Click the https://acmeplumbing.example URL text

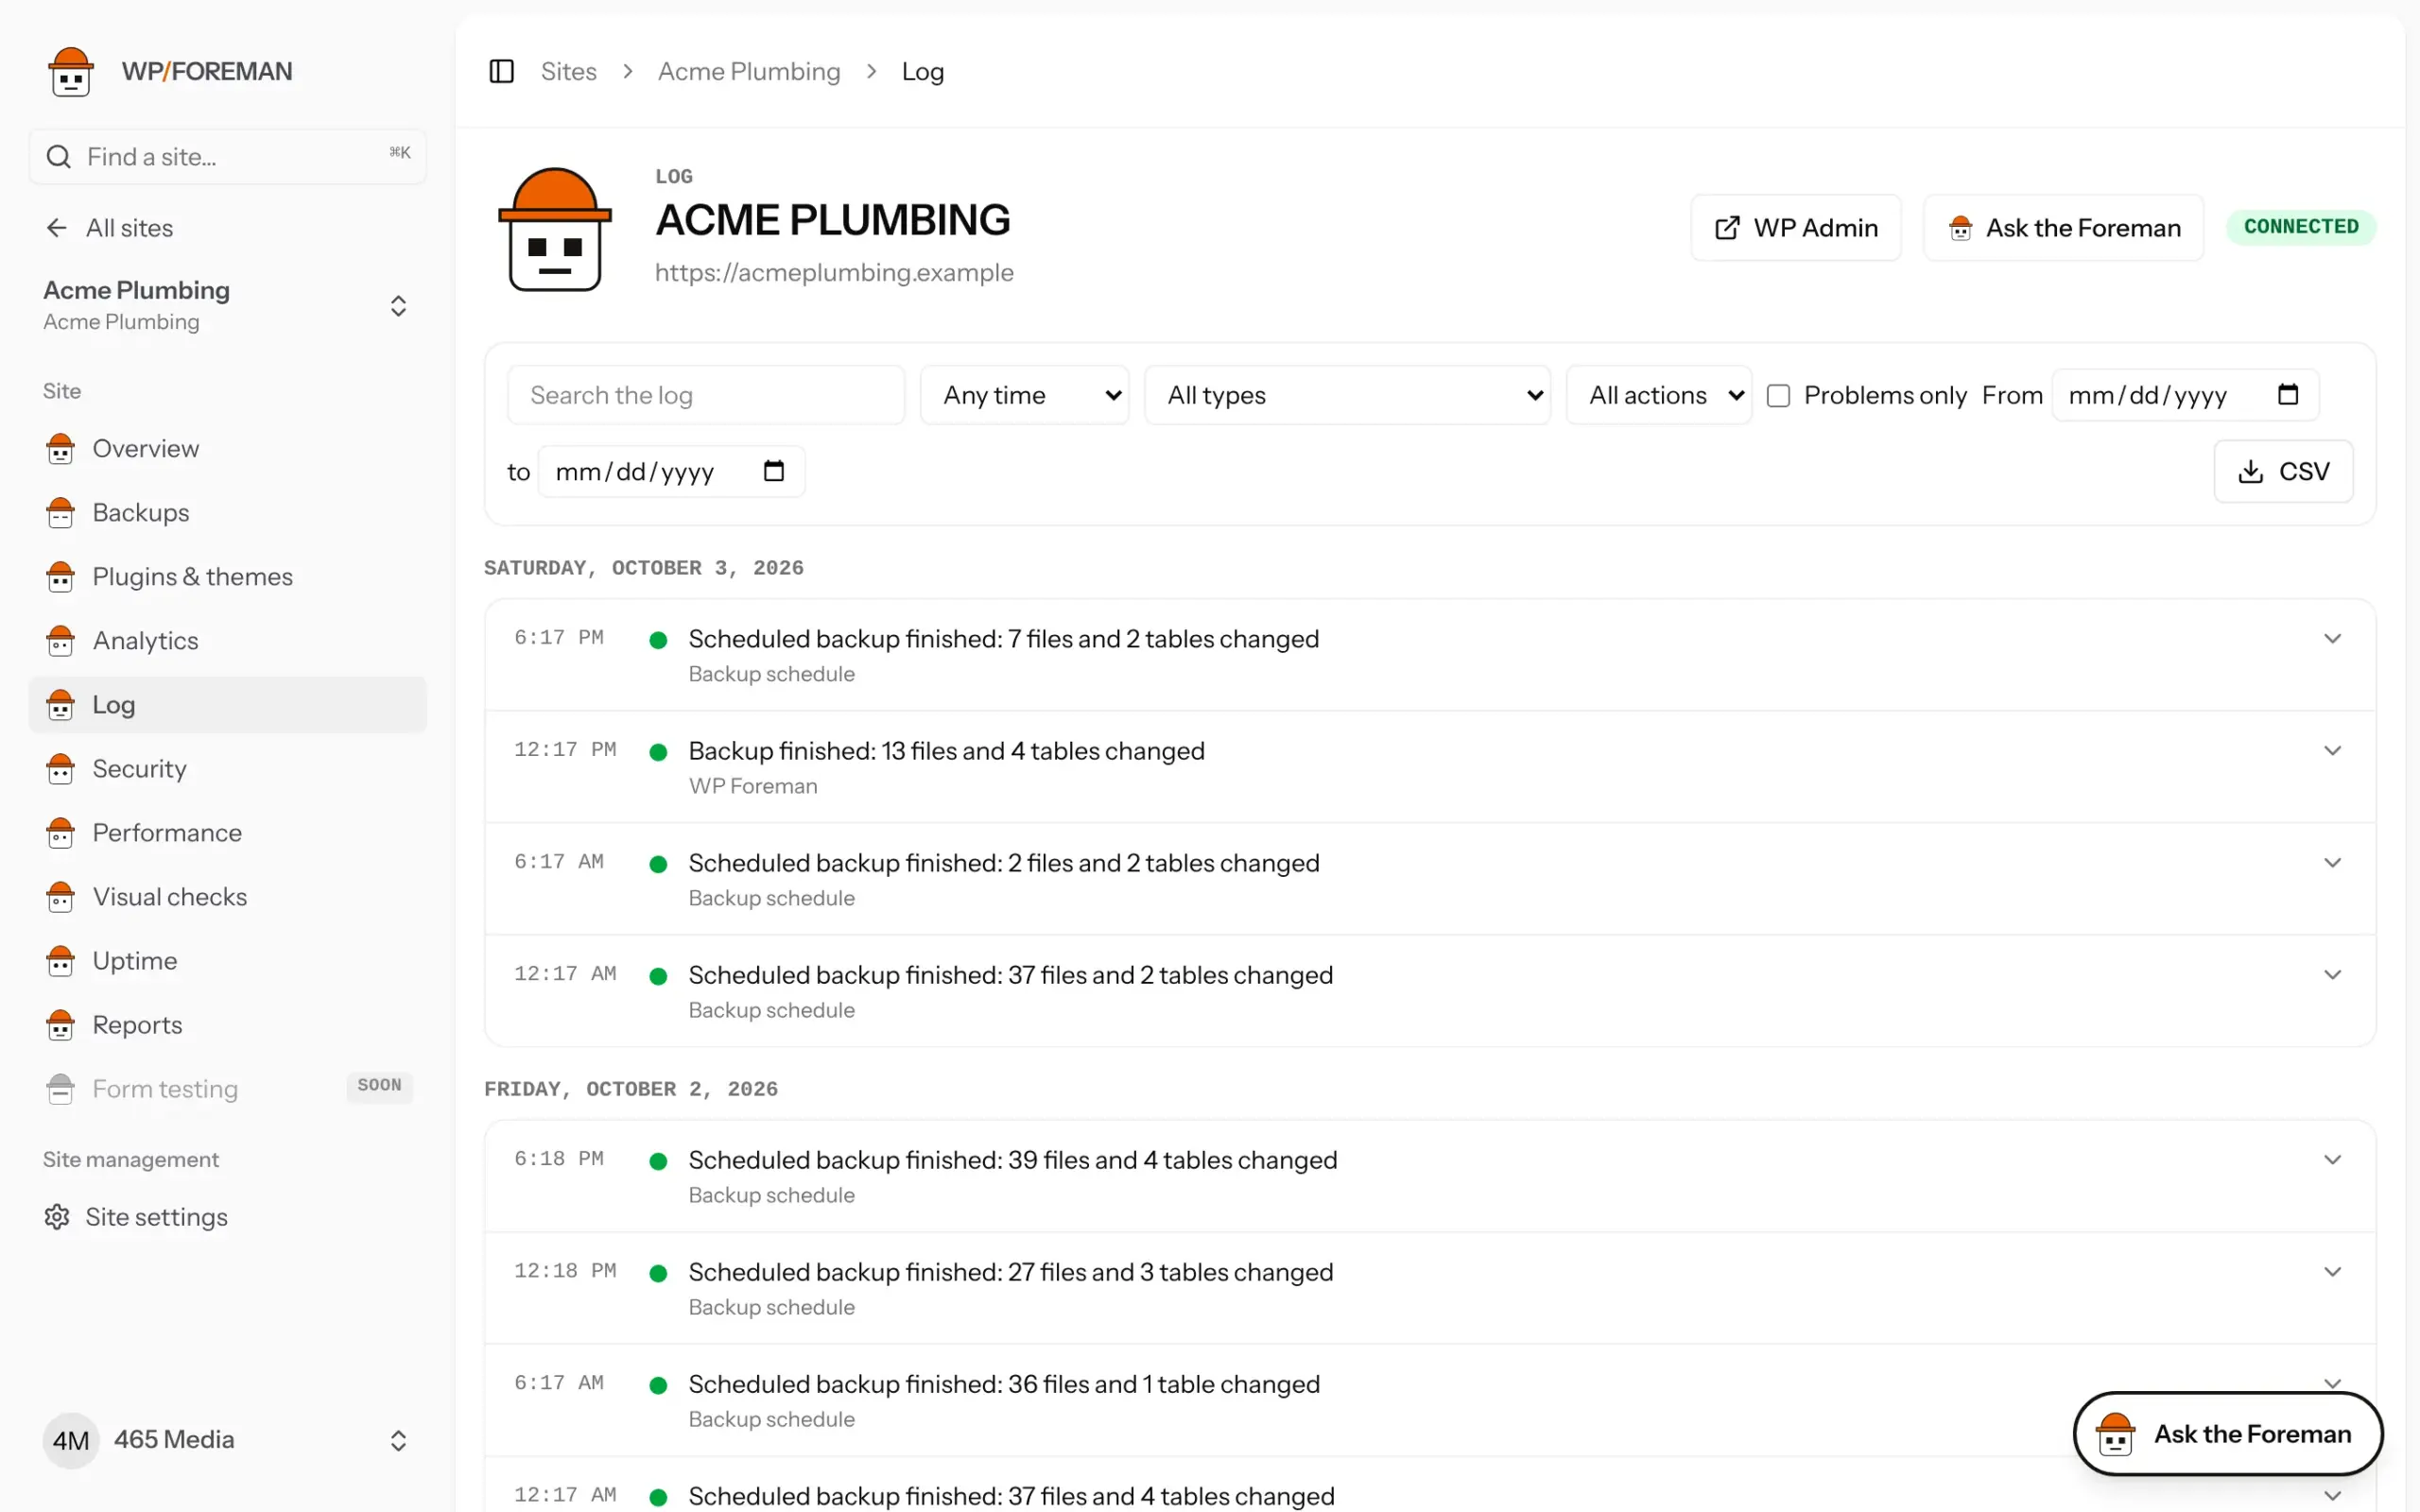[834, 273]
